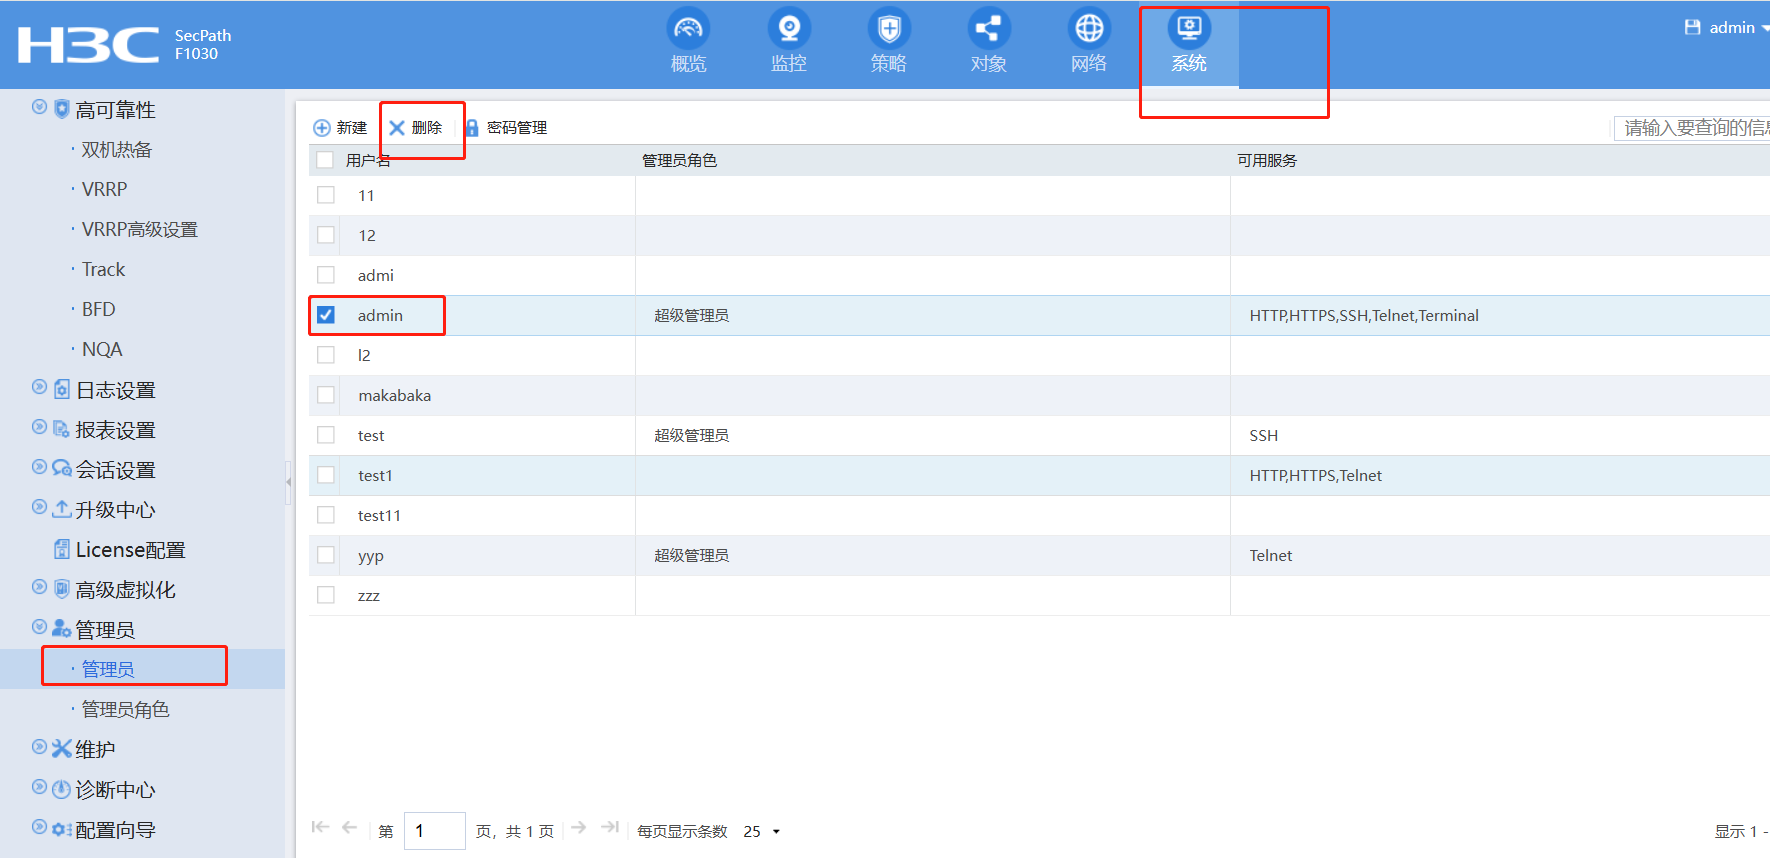Expand the 维护 section arrow
This screenshot has height=858, width=1770.
tap(39, 747)
